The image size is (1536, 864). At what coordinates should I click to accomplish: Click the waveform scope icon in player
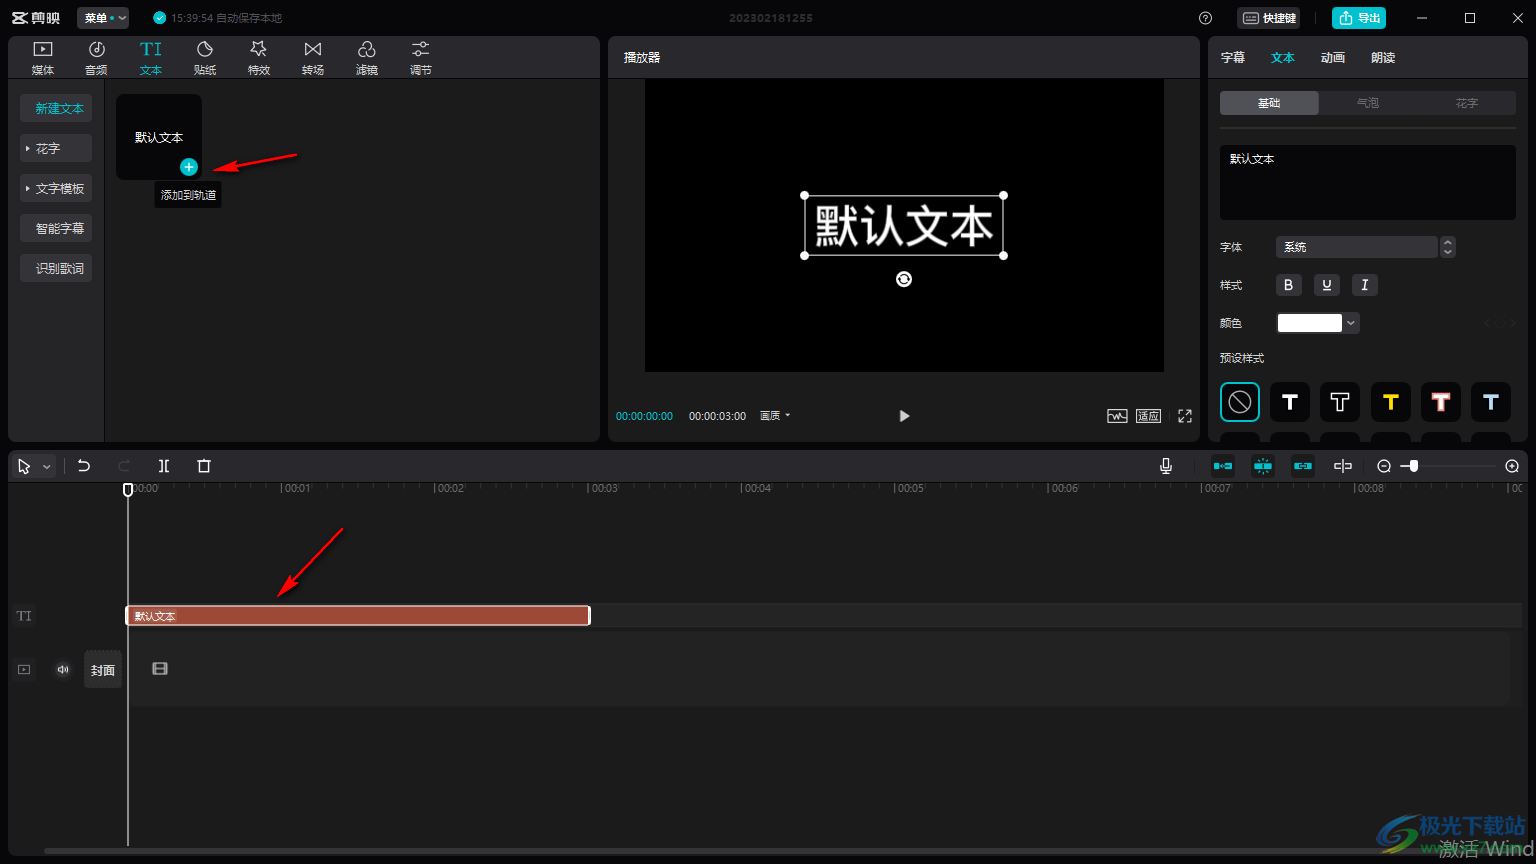click(1117, 416)
